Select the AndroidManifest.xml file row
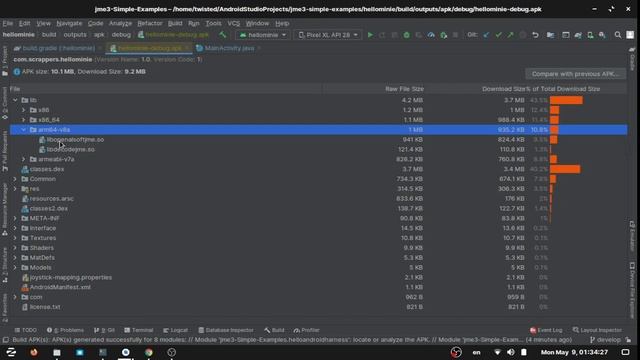 (319, 287)
